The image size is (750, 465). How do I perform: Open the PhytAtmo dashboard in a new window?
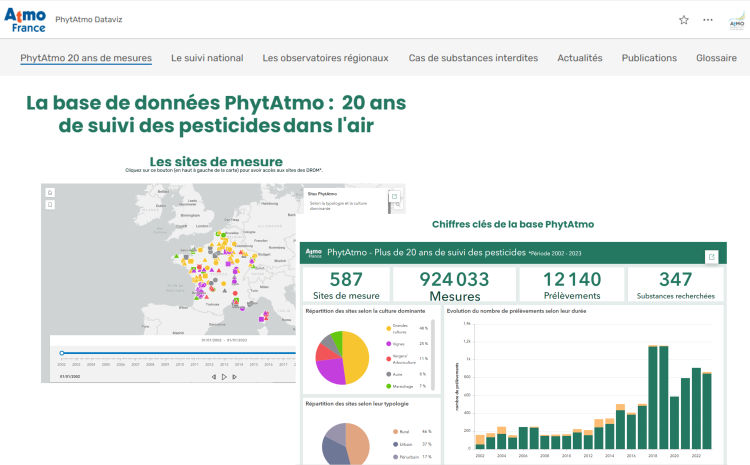(712, 257)
